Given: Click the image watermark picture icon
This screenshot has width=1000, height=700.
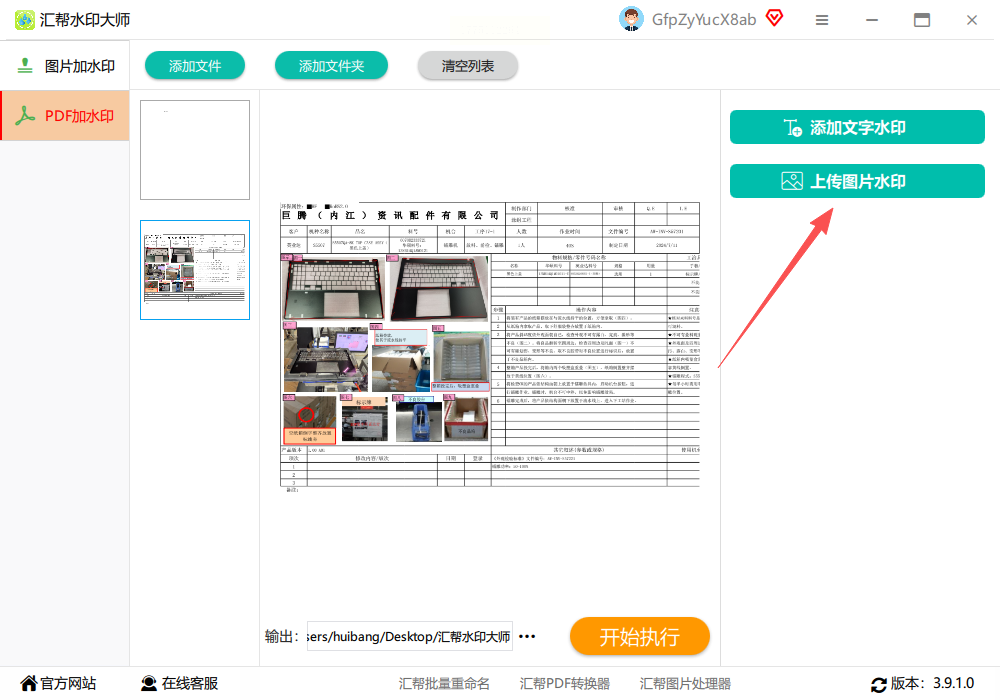Looking at the screenshot, I should coord(792,181).
